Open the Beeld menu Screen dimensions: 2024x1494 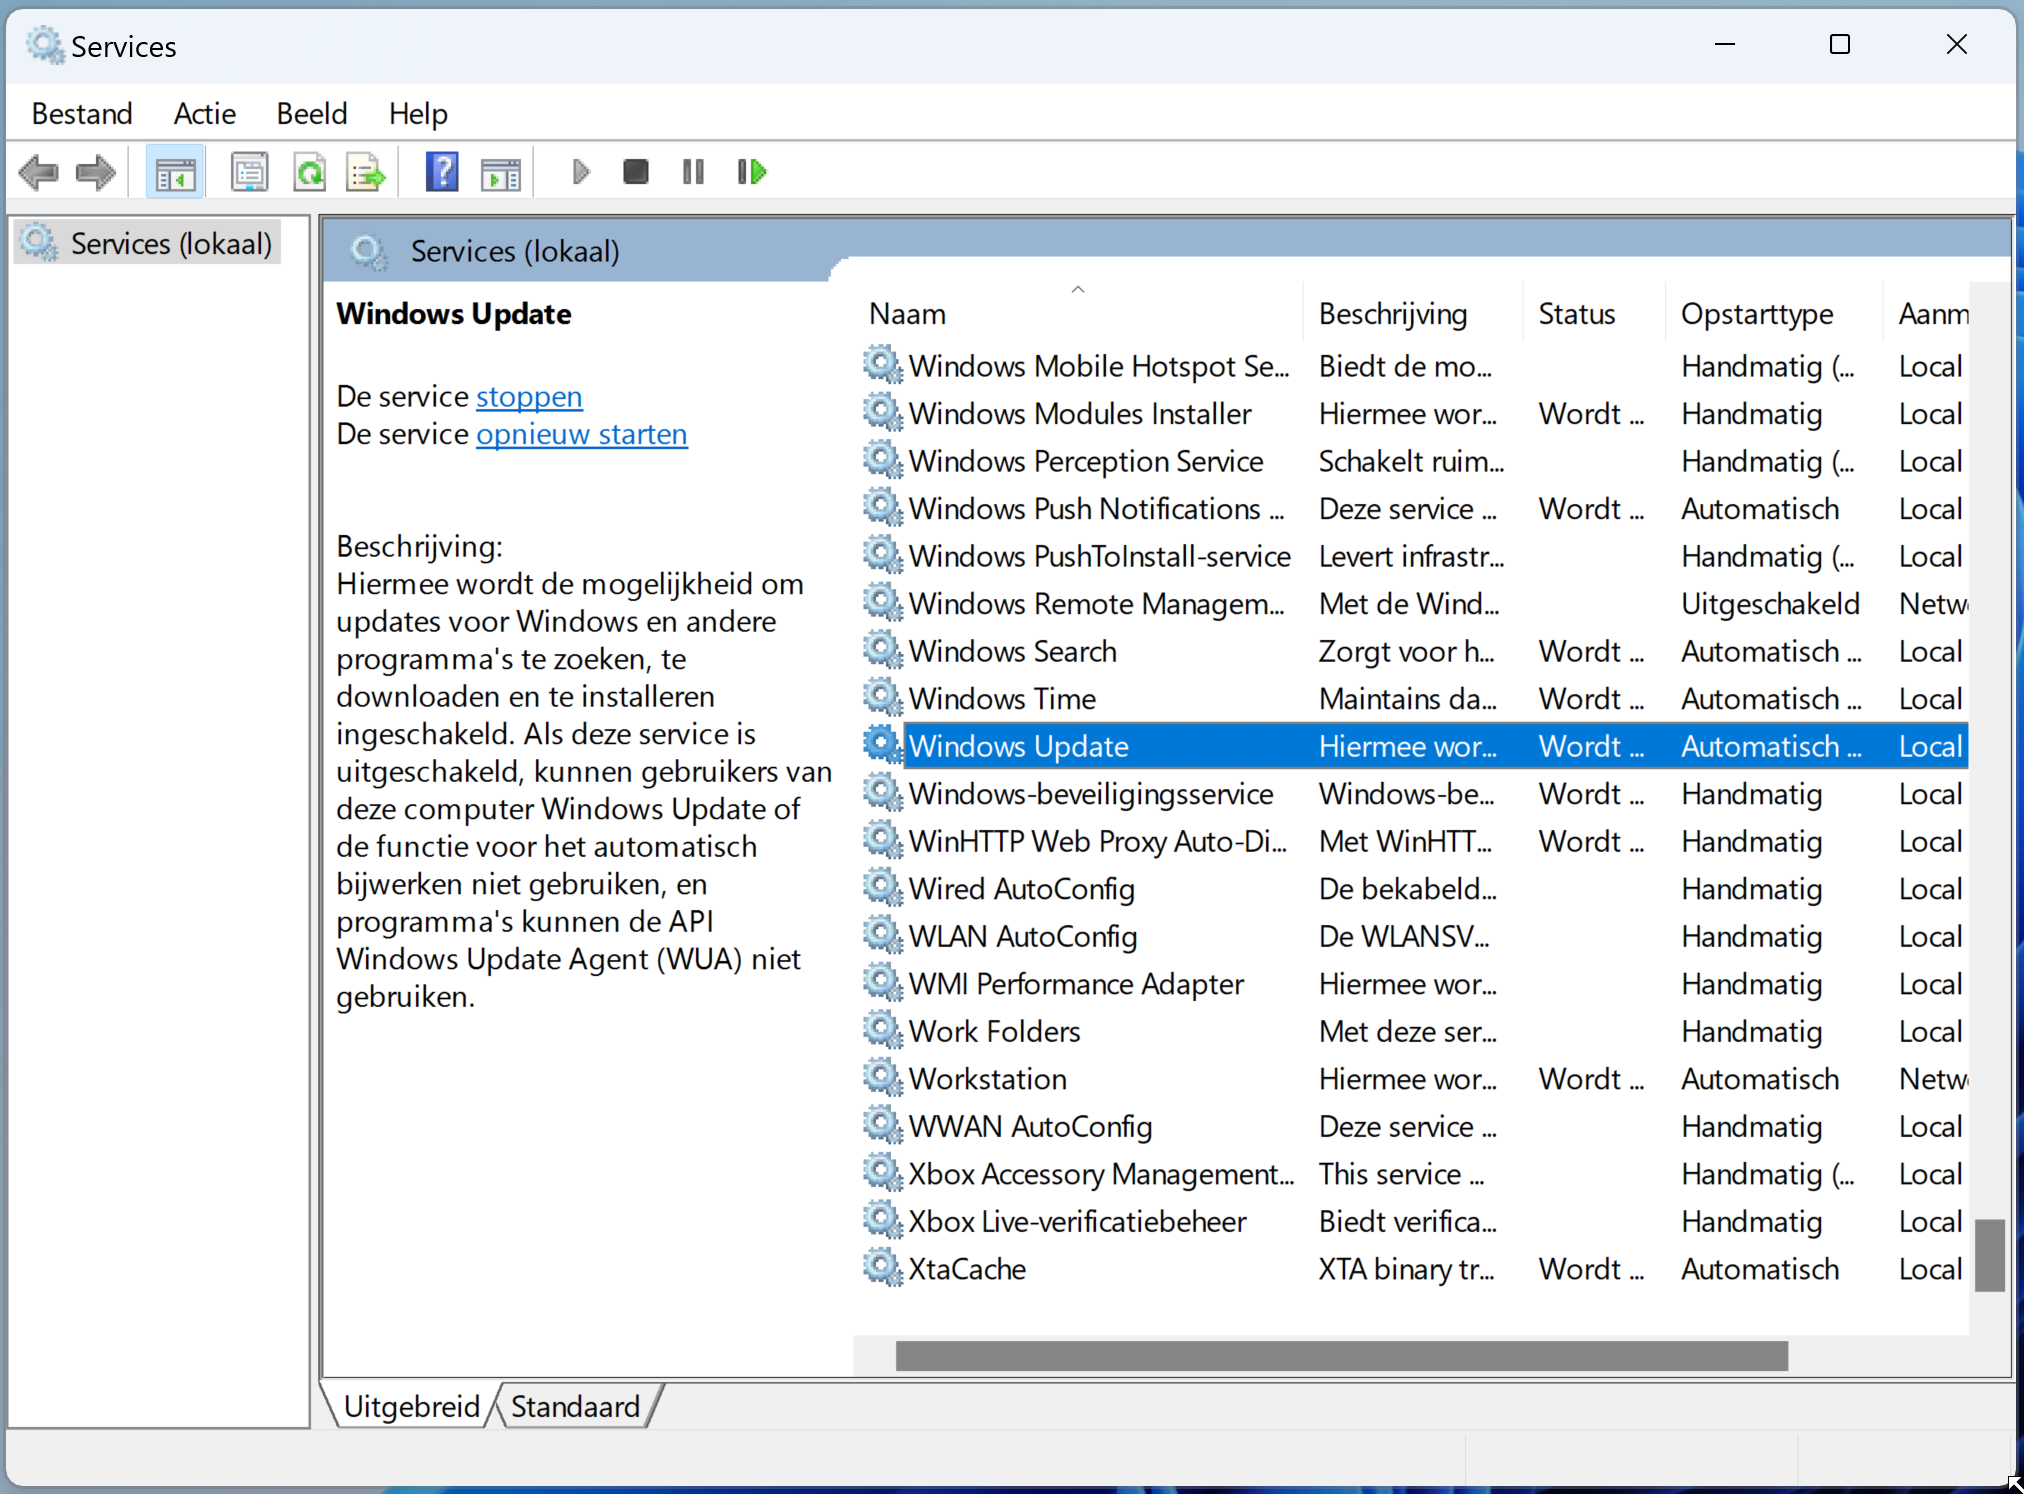[312, 113]
